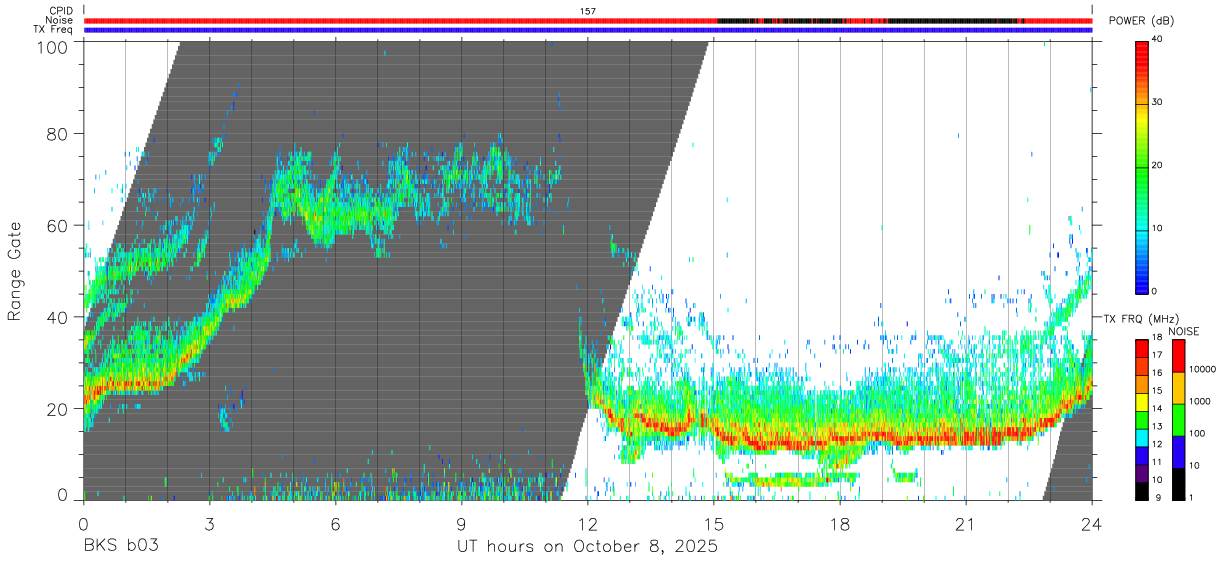Click the 6 tick on the UT hours axis
This screenshot has height=567, width=1228.
pos(335,524)
